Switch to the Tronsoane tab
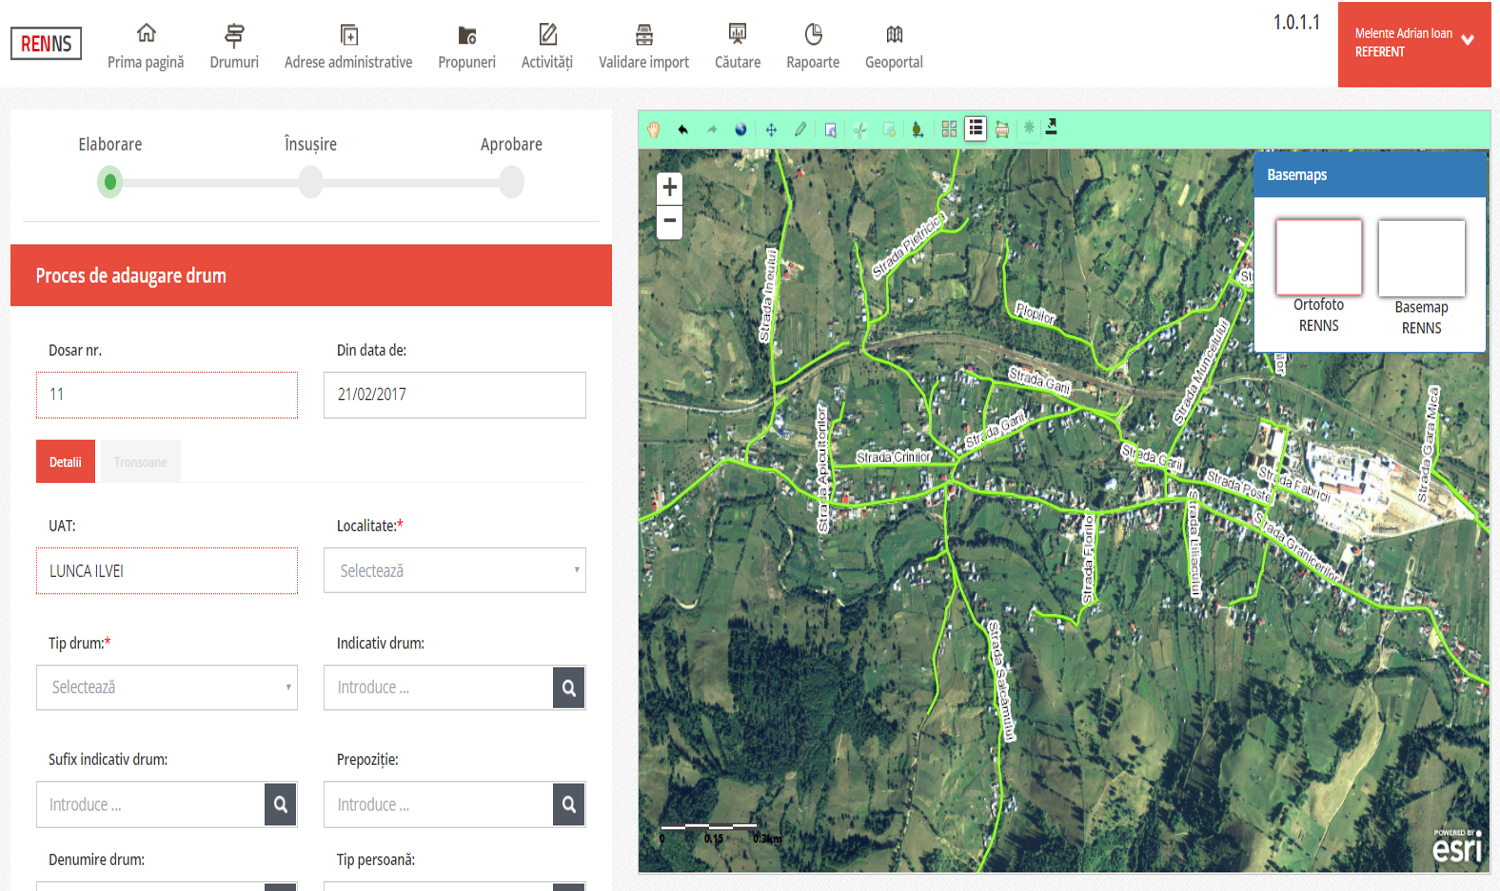The image size is (1500, 891). pos(140,462)
